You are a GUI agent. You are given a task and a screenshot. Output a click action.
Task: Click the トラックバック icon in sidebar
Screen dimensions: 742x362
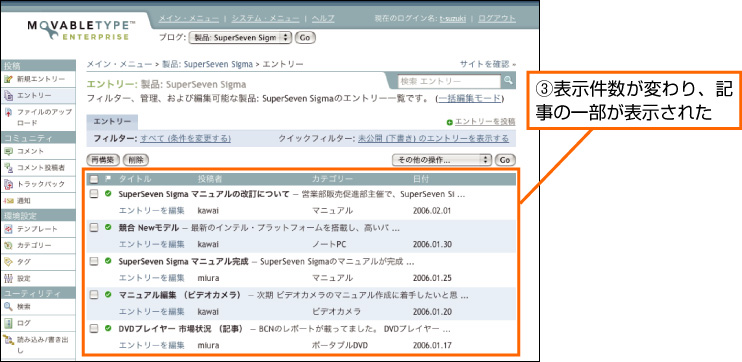[x=8, y=184]
